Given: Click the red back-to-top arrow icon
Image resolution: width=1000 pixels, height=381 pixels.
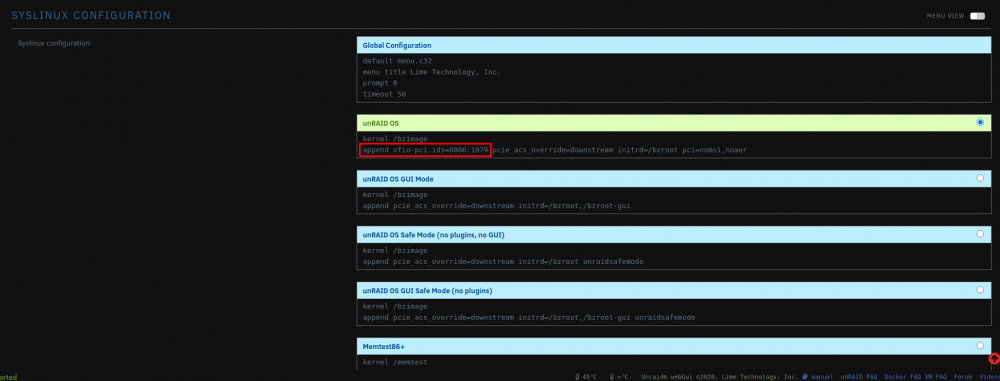Looking at the screenshot, I should (x=994, y=359).
